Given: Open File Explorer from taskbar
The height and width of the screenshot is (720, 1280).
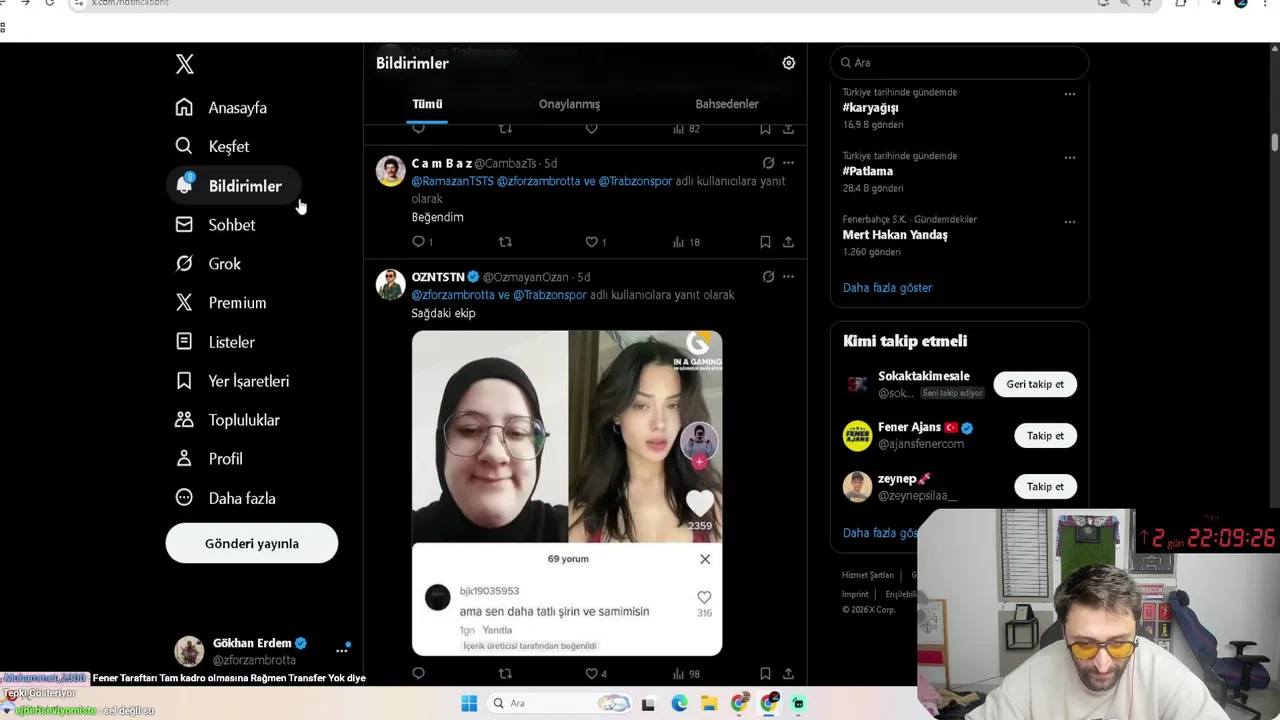Looking at the screenshot, I should 709,704.
